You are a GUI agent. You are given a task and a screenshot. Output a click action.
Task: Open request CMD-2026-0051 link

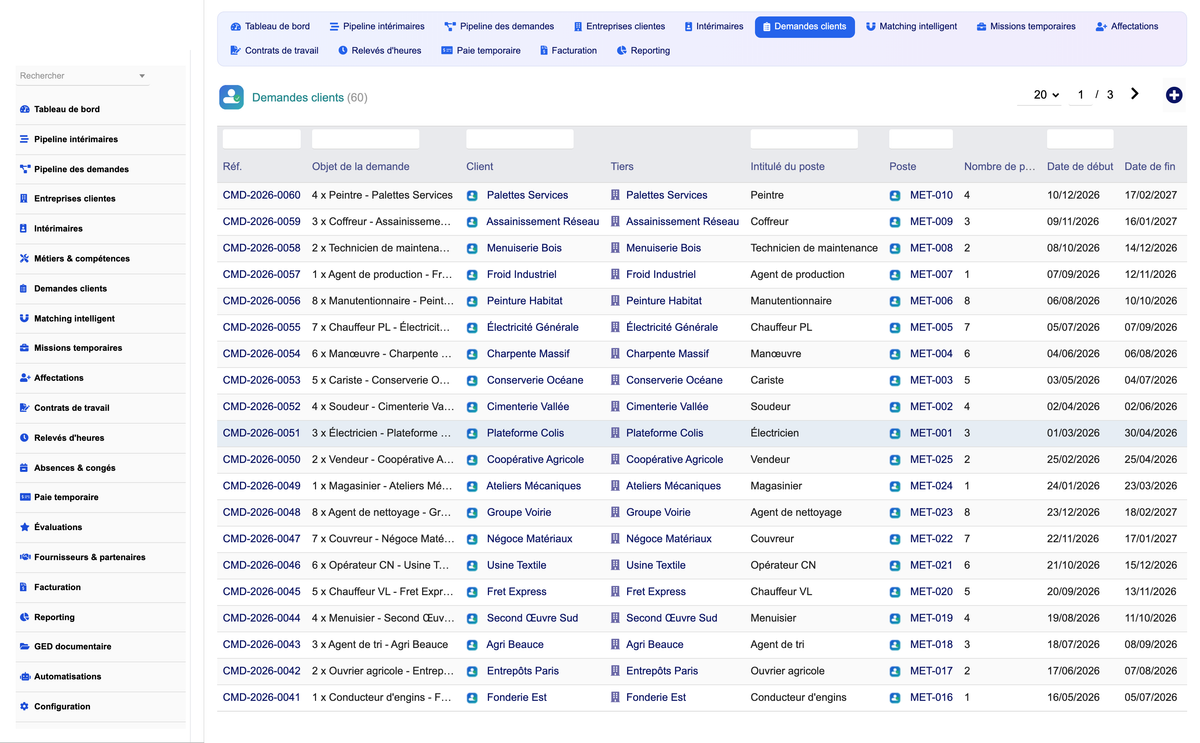[x=261, y=434]
